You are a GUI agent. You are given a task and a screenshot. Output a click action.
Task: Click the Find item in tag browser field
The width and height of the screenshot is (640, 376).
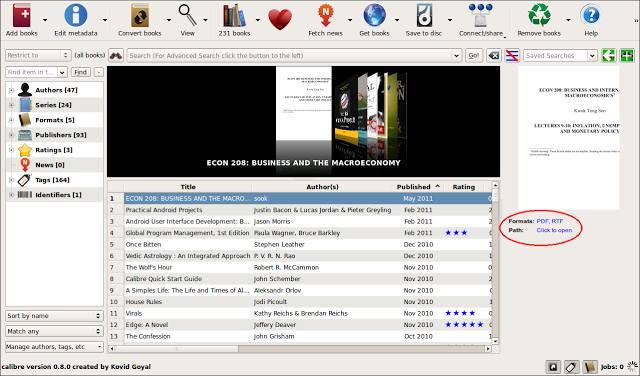coord(31,72)
